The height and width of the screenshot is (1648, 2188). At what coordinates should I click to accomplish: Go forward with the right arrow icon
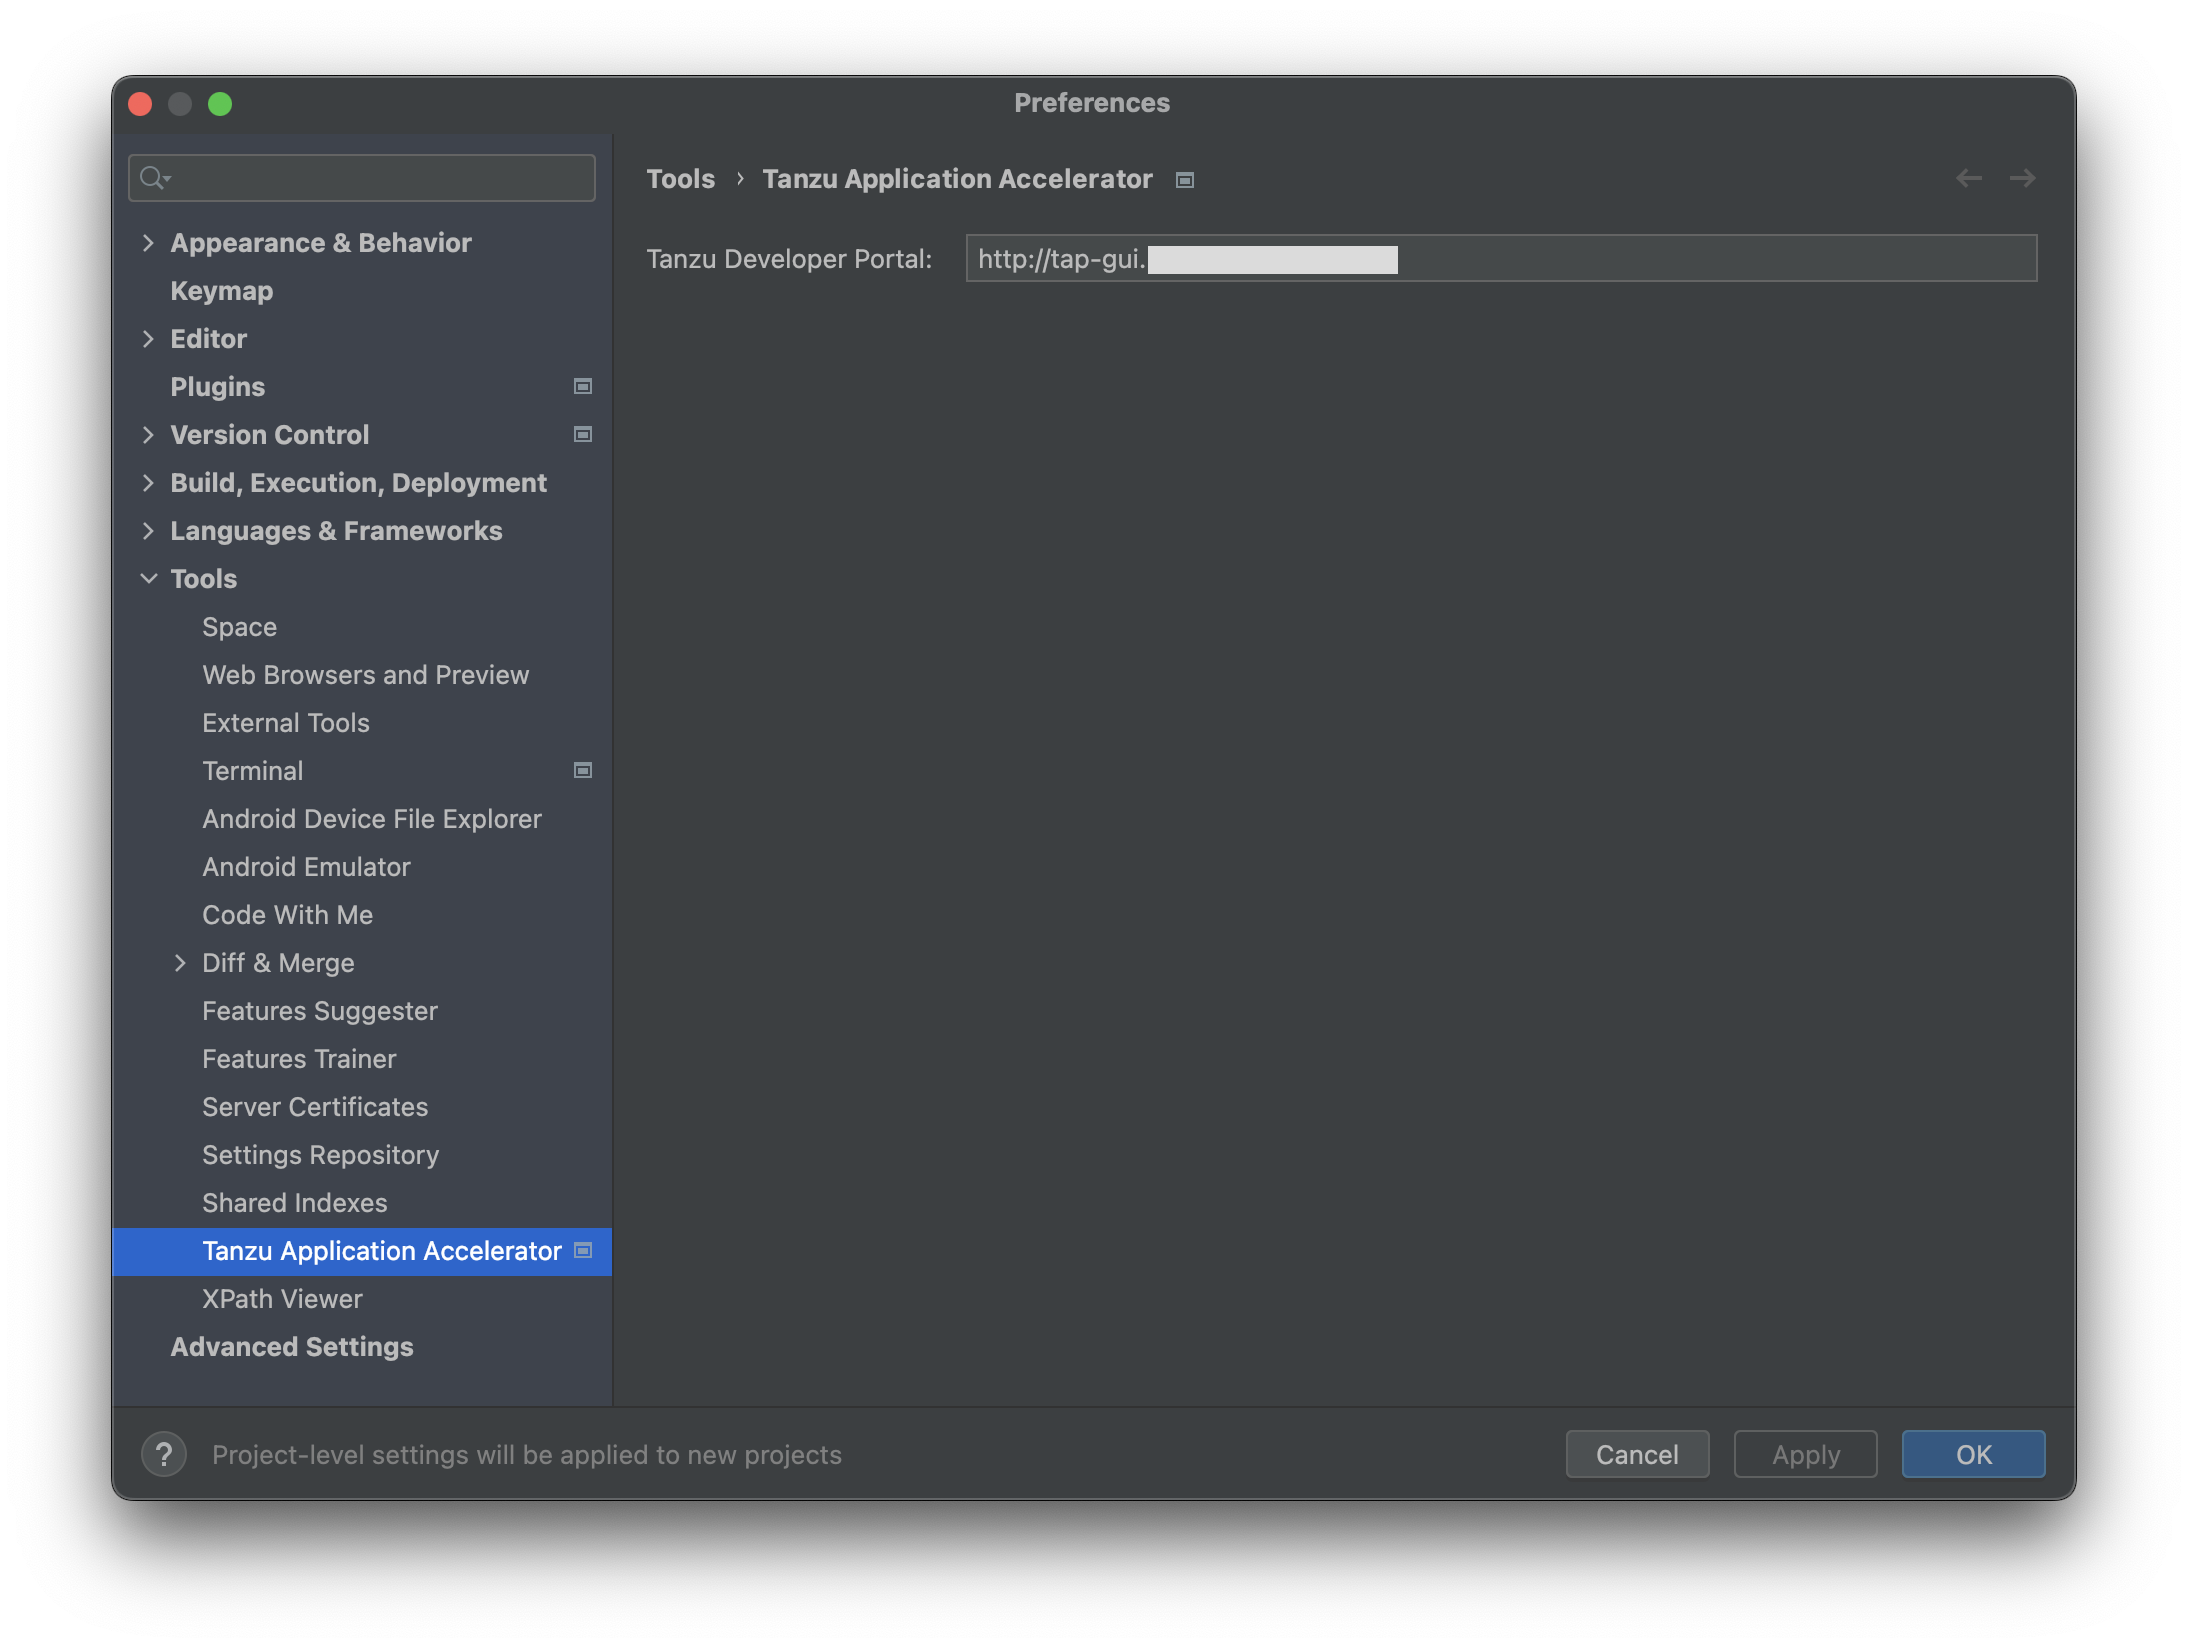tap(2022, 178)
